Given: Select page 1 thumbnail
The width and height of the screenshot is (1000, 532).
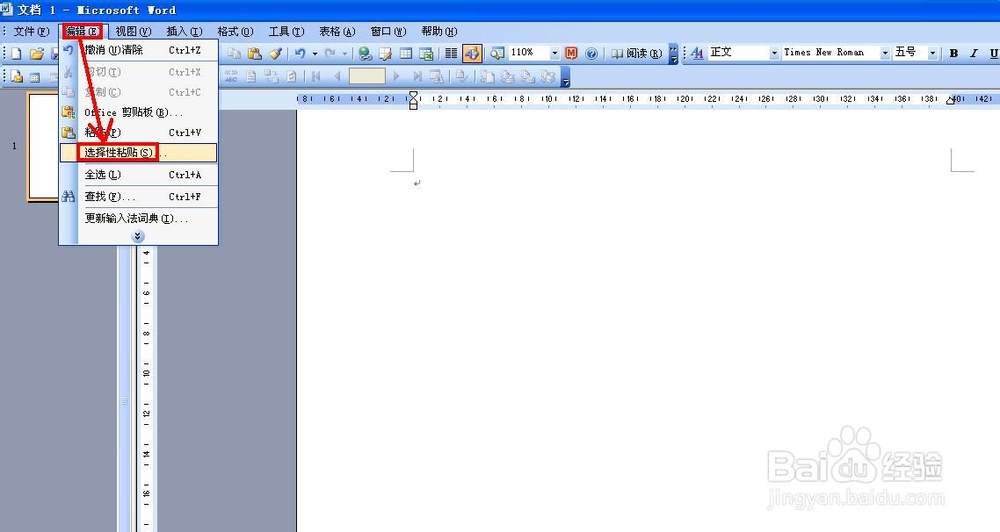Looking at the screenshot, I should click(43, 147).
